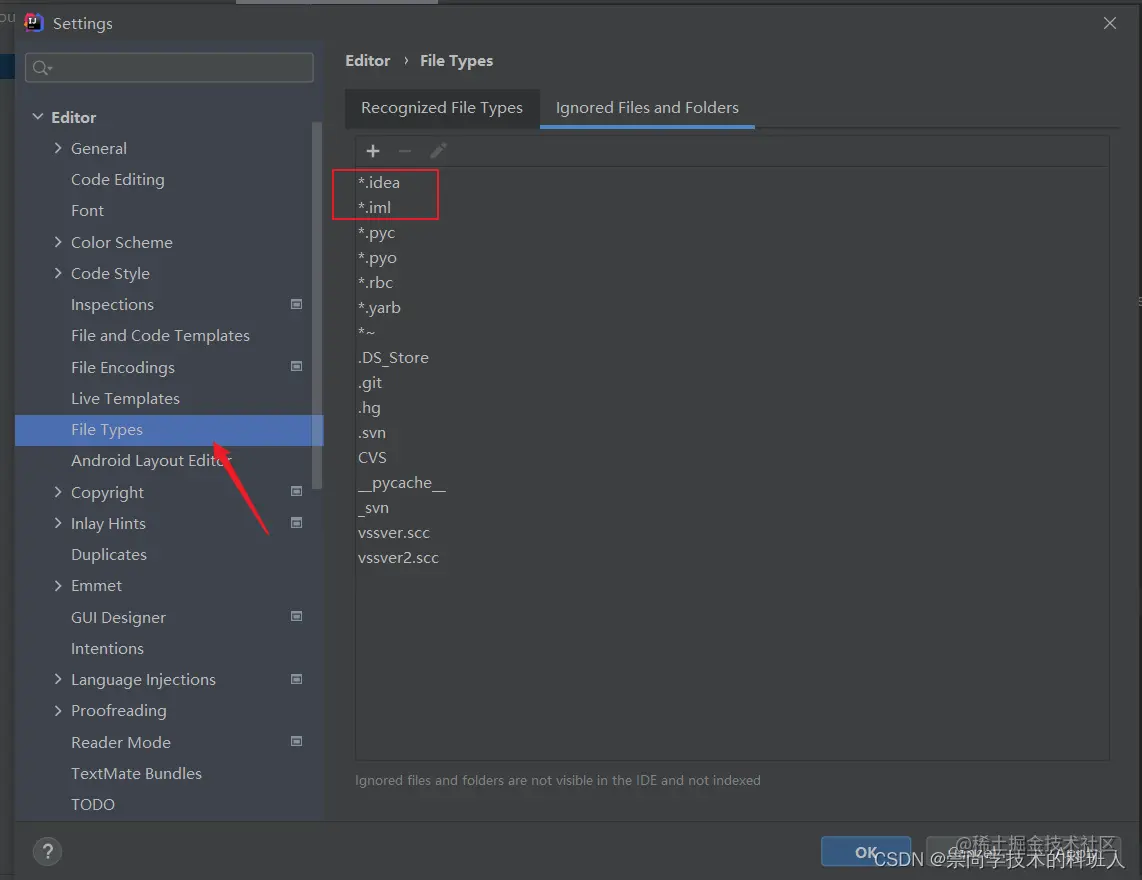This screenshot has width=1142, height=880.
Task: Expand the Inlay Hints node arrow
Action: pyautogui.click(x=58, y=523)
